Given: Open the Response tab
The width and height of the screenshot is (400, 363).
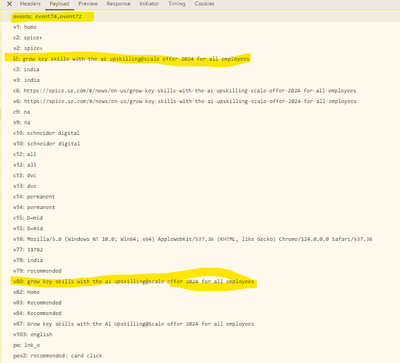Looking at the screenshot, I should [118, 4].
